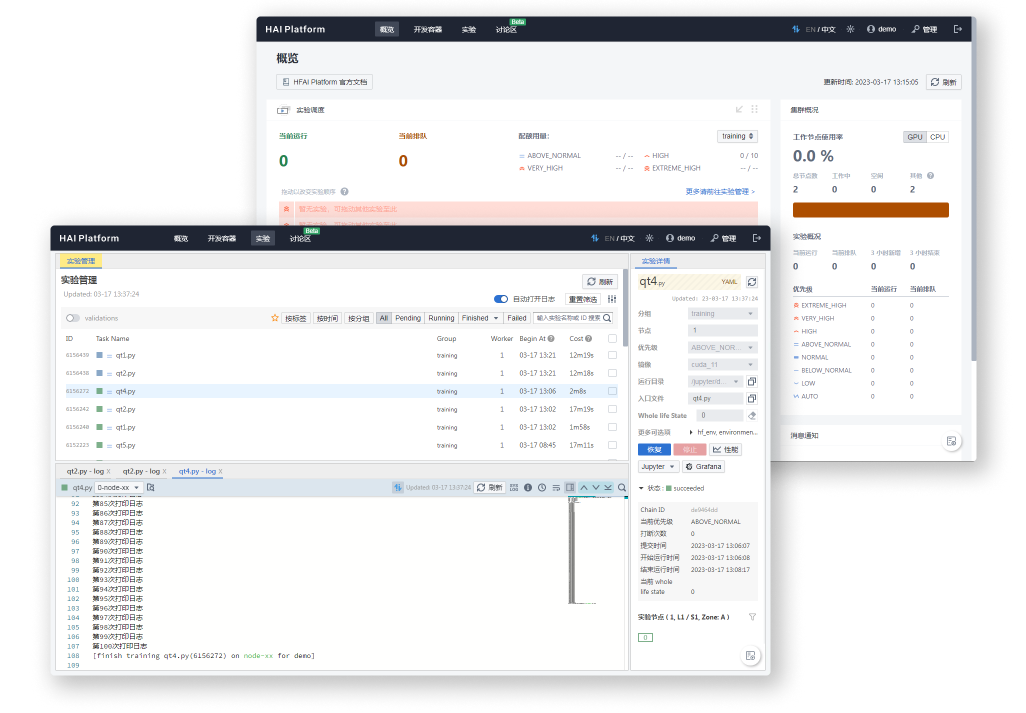The height and width of the screenshot is (713, 1026).
Task: Open the experiments nav item in the overview window
Action: coord(469,29)
